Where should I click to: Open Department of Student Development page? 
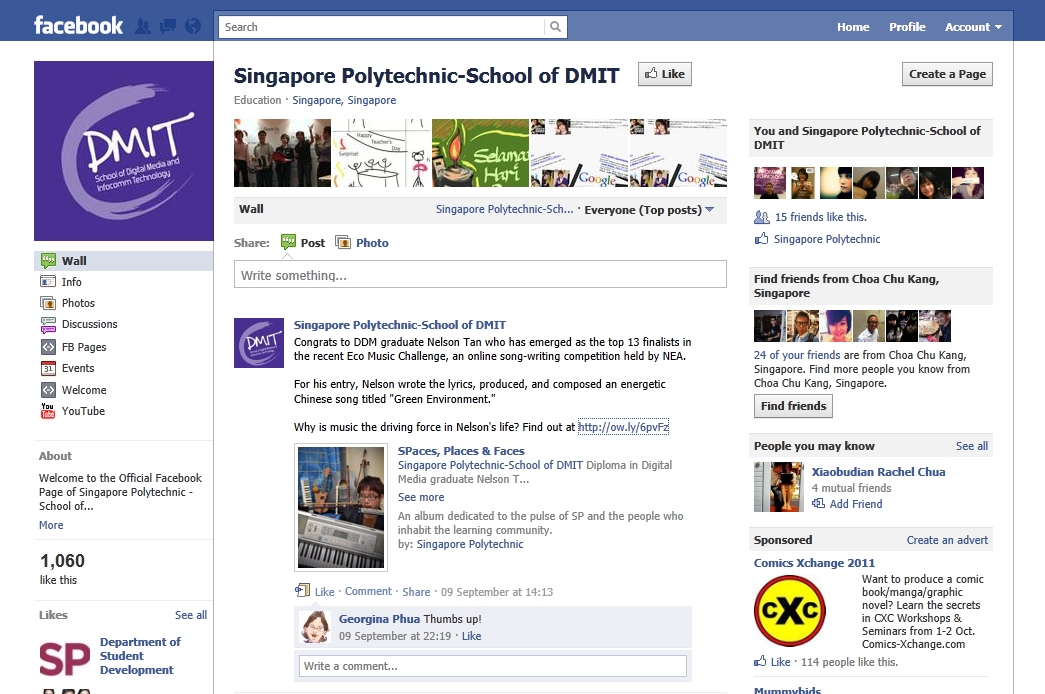click(140, 656)
